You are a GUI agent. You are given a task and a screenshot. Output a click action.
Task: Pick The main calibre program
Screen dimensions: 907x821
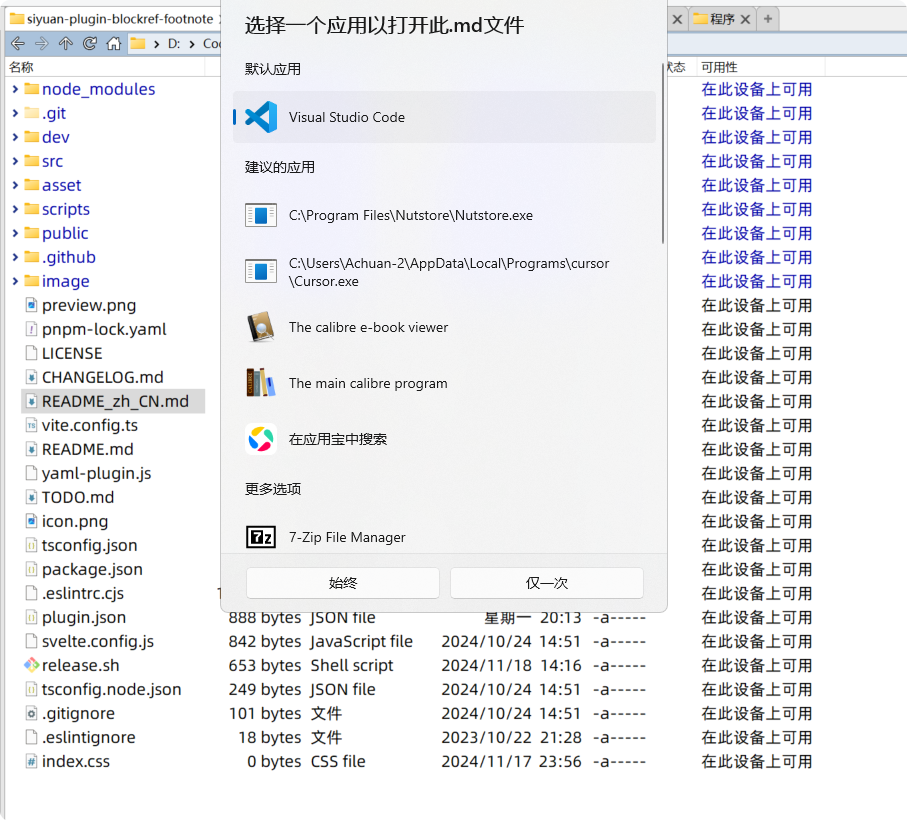tap(444, 383)
